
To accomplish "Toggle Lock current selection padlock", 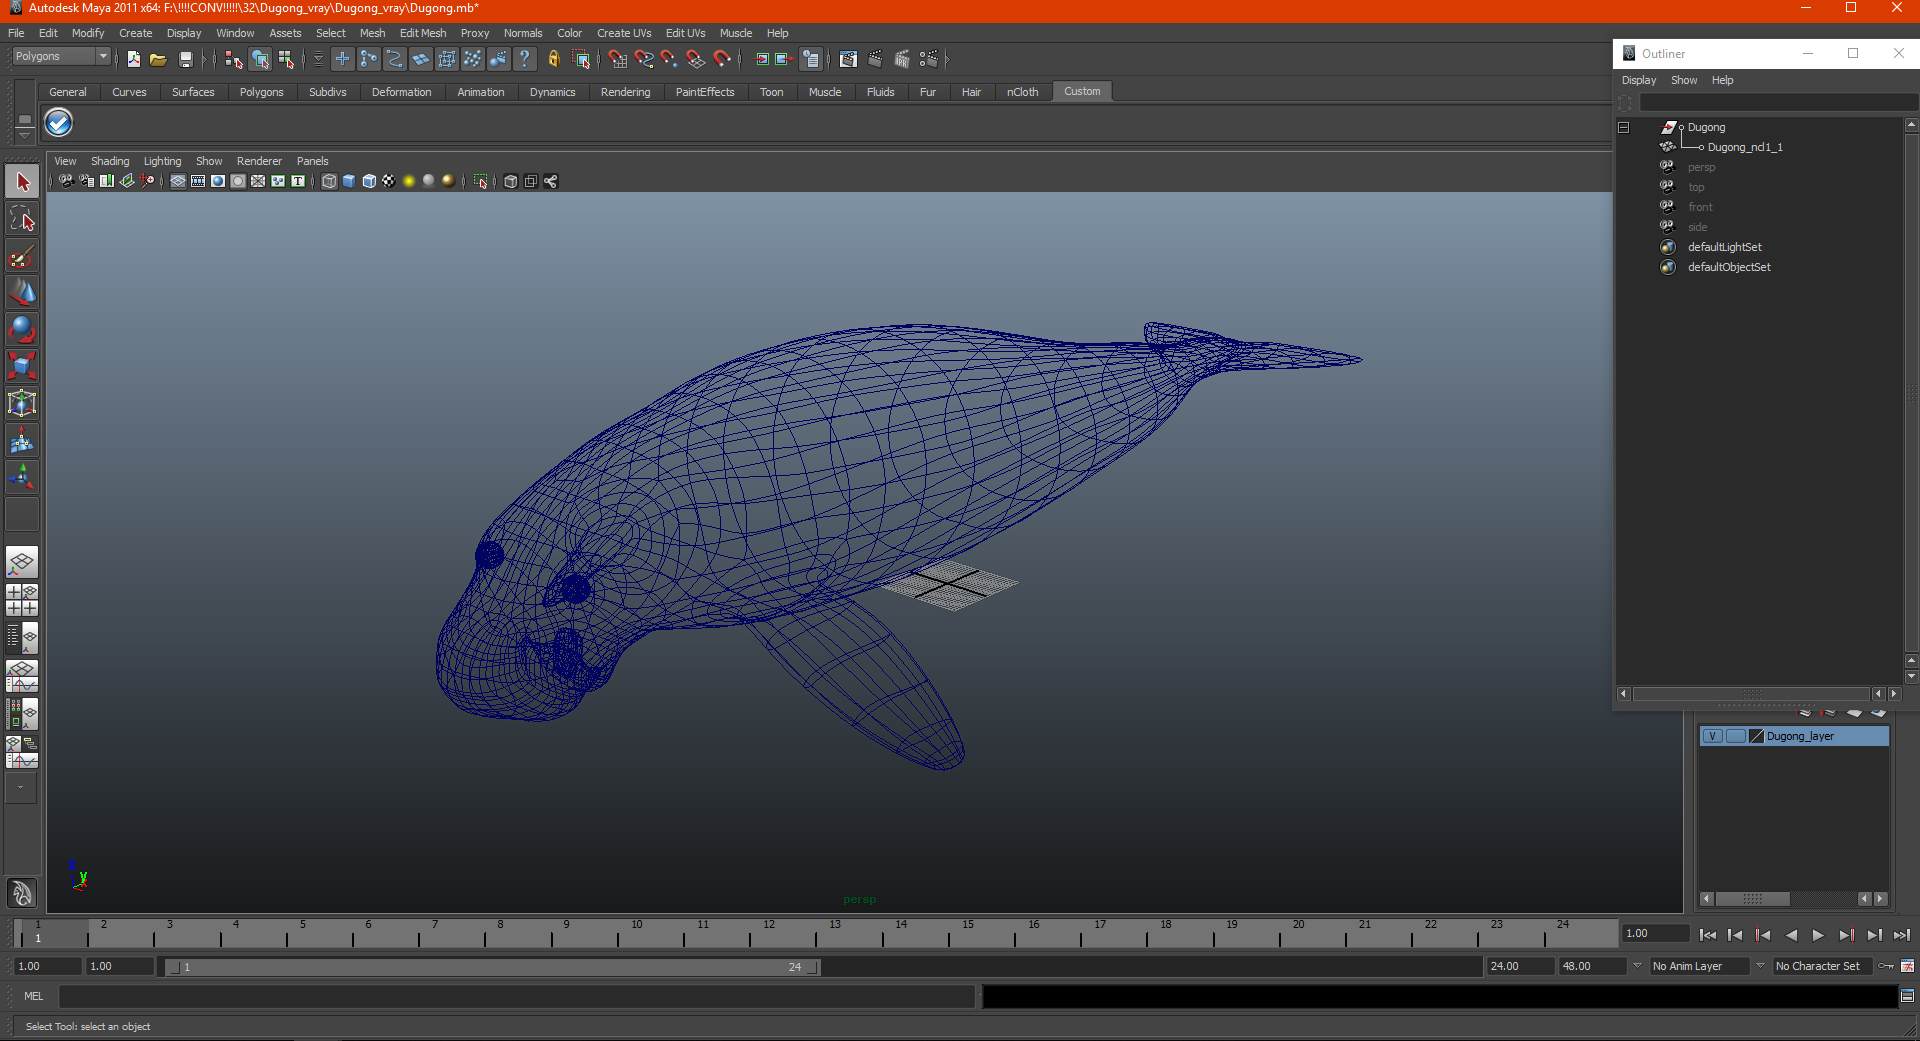I will coord(554,59).
